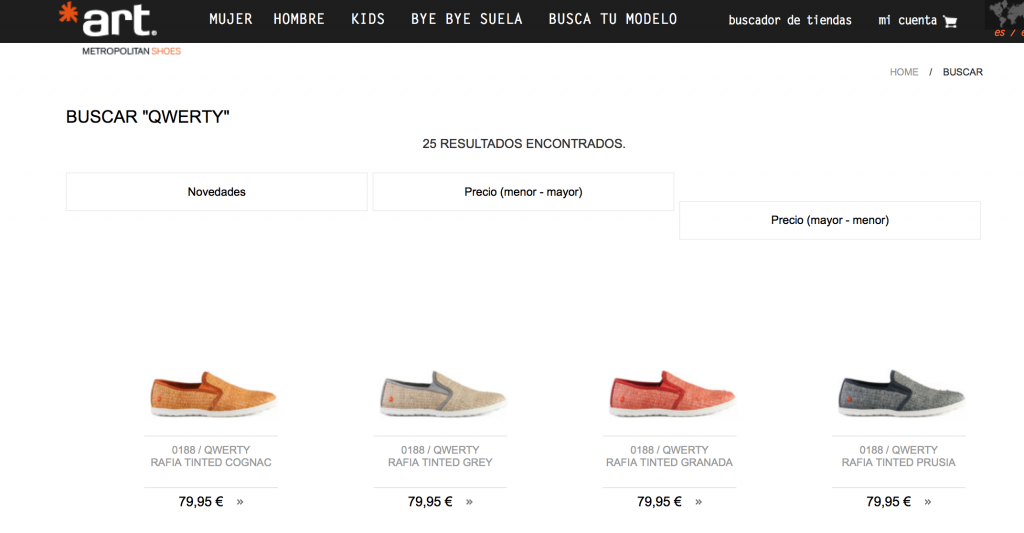Click the arrow next to Grey price
This screenshot has height=533, width=1024.
[x=469, y=502]
